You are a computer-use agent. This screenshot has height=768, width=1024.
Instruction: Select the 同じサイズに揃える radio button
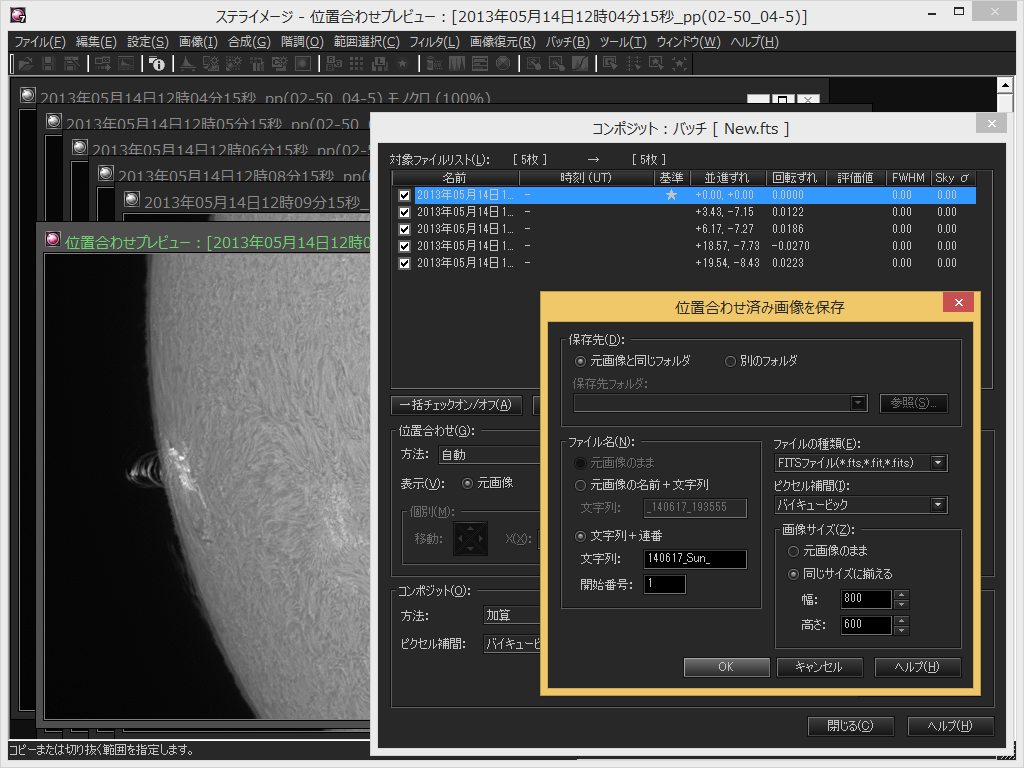793,575
